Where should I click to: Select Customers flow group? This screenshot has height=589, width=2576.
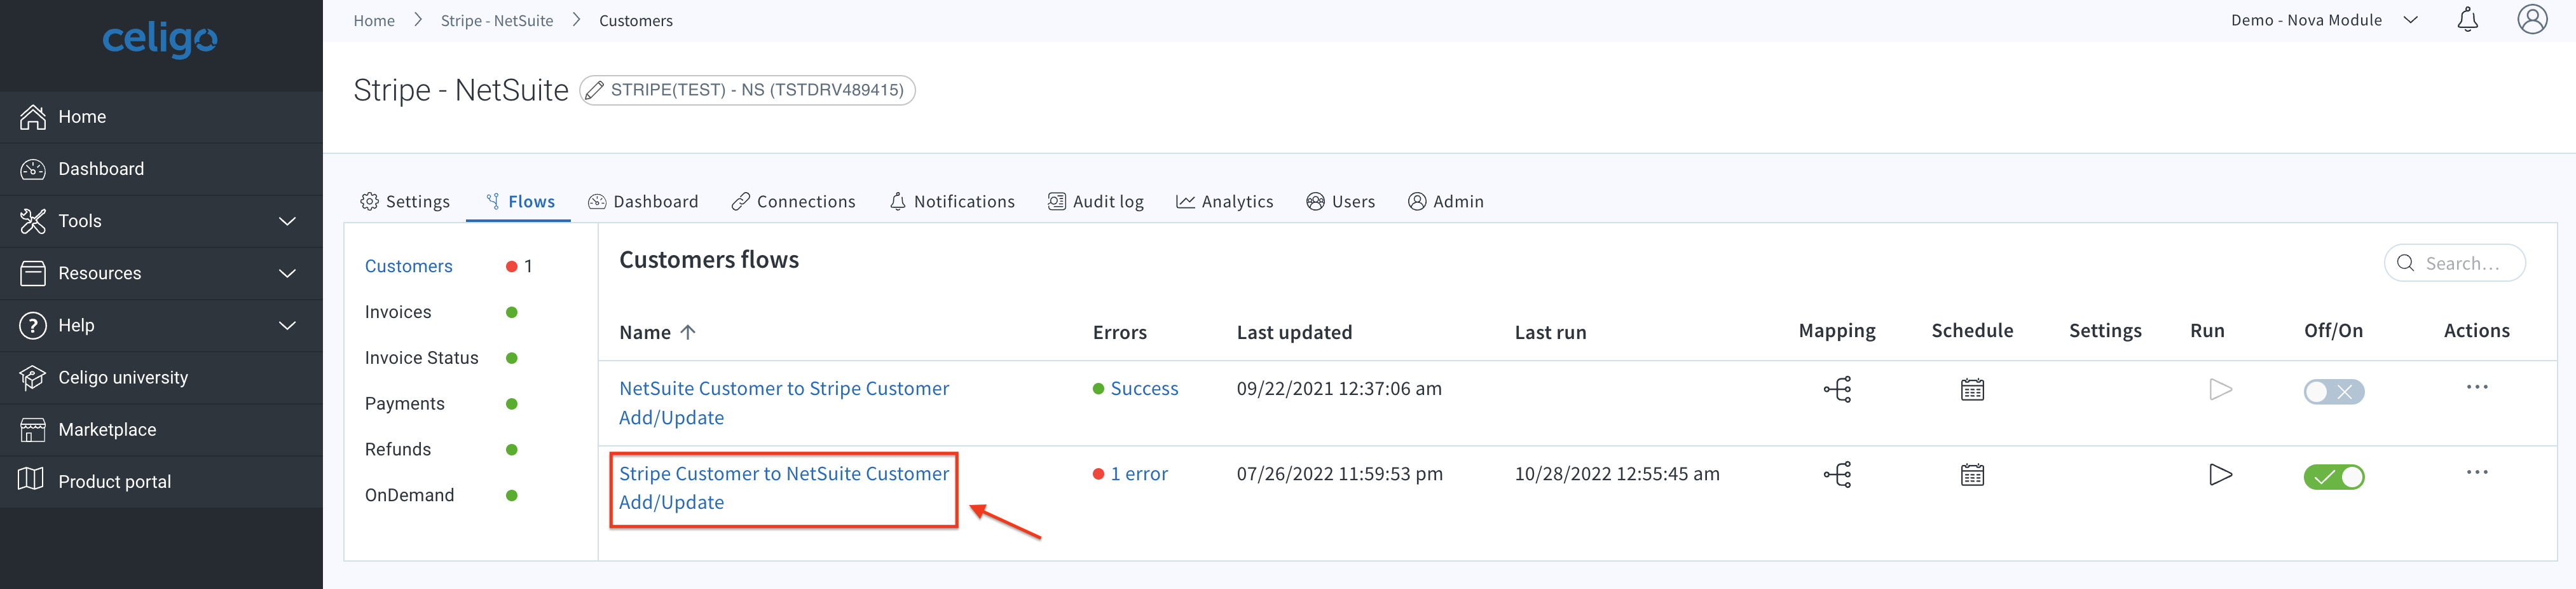[x=408, y=266]
